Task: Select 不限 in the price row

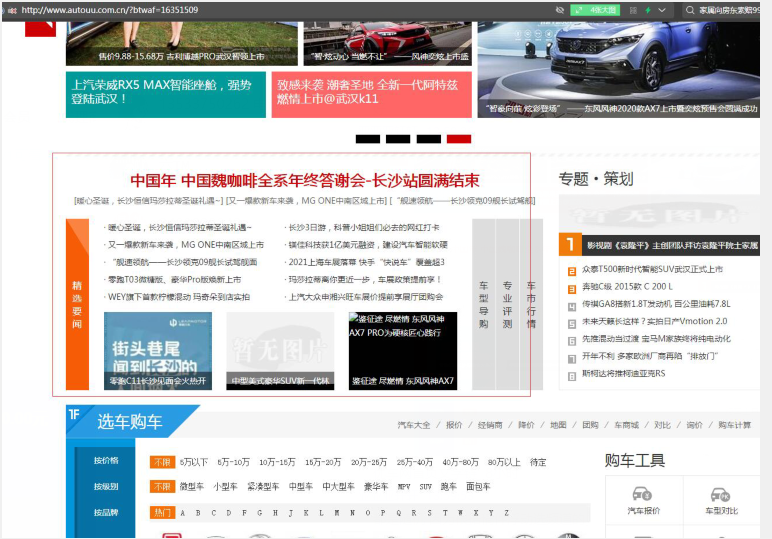Action: coord(162,462)
